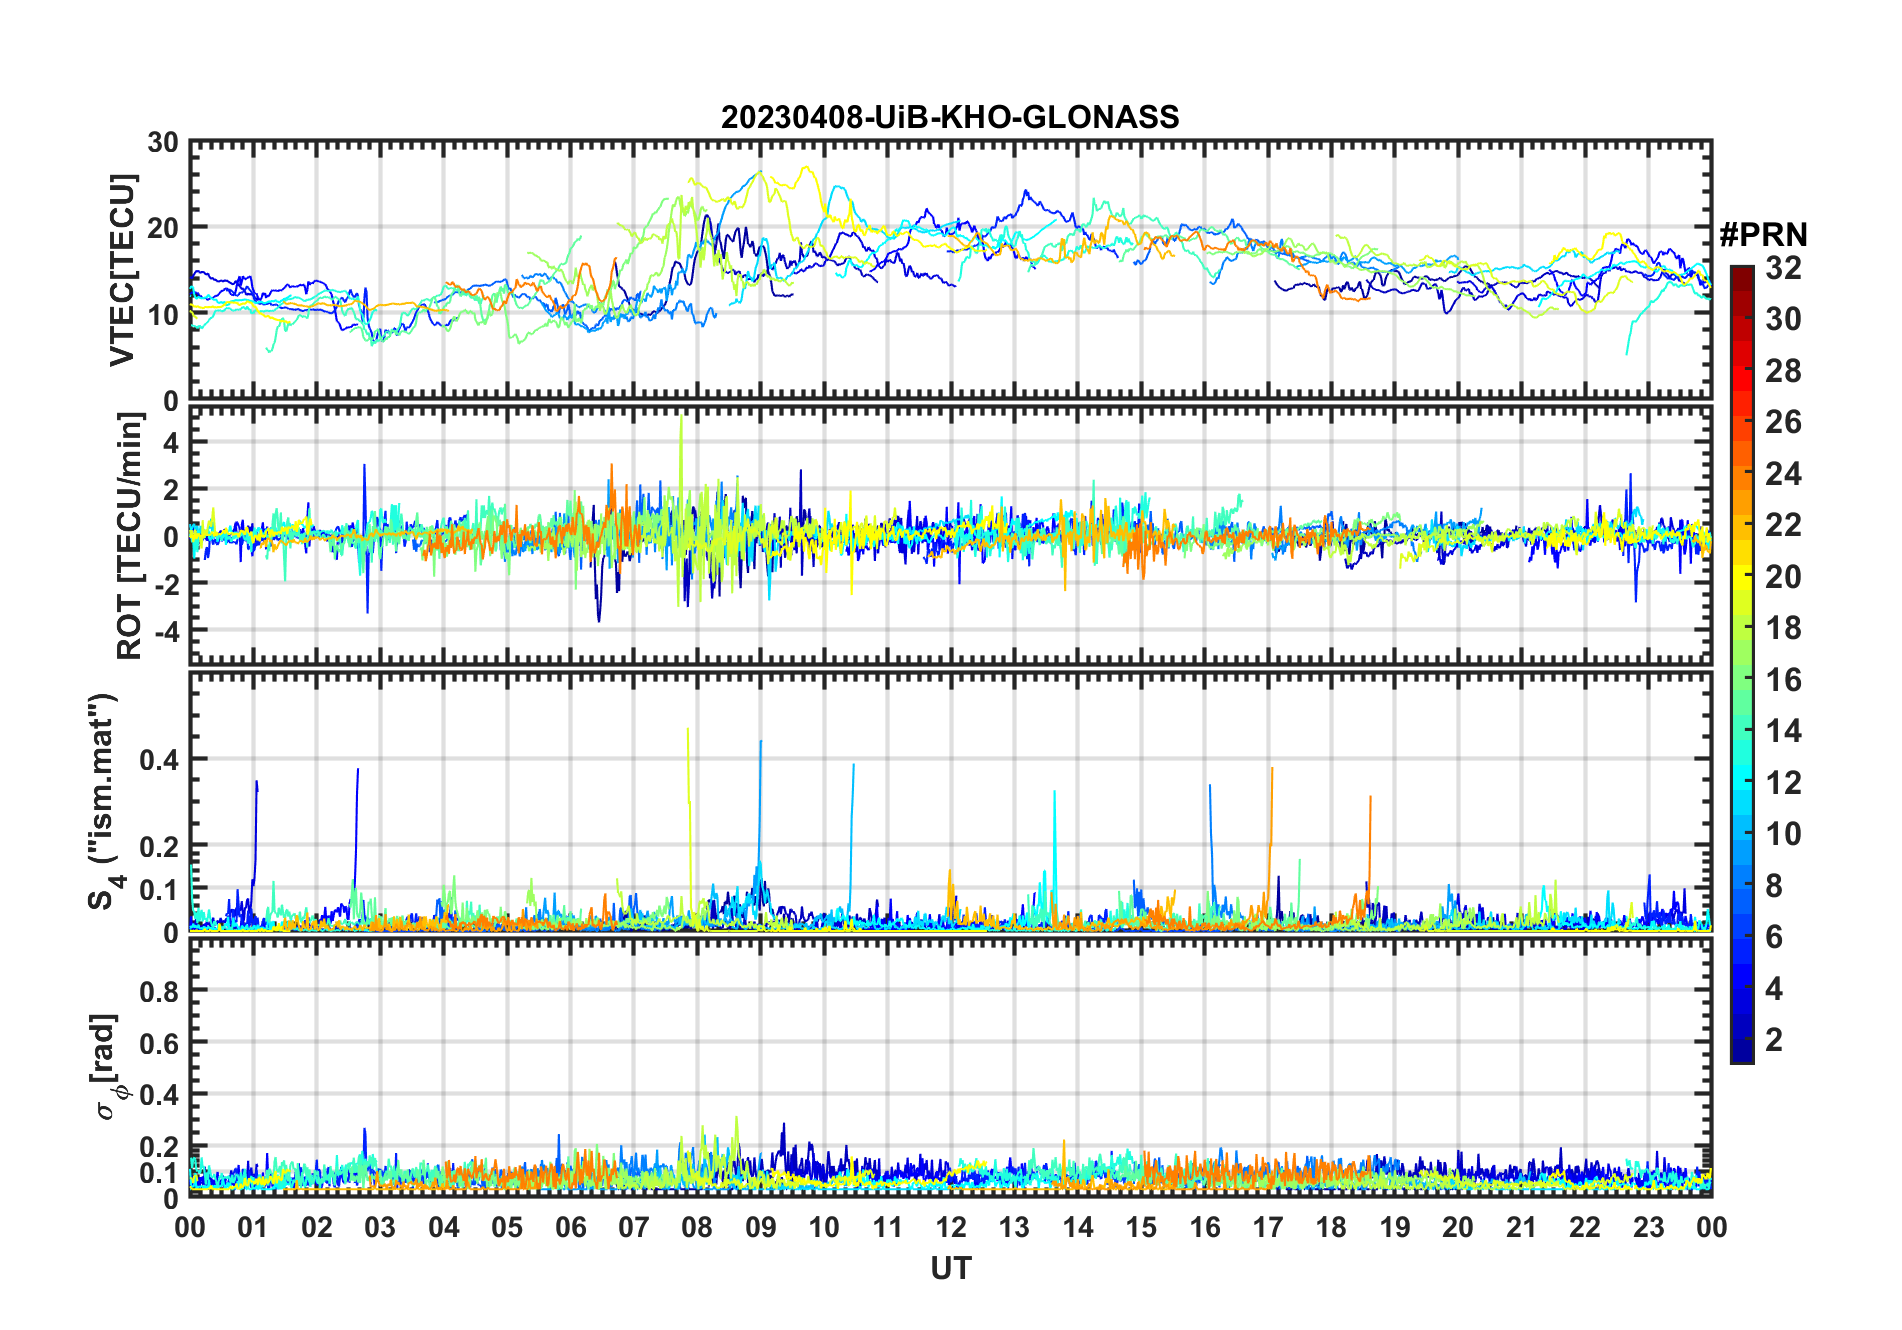Select the VTEC[TECU] y-axis label
Image resolution: width=1902 pixels, height=1330 pixels.
click(x=122, y=270)
